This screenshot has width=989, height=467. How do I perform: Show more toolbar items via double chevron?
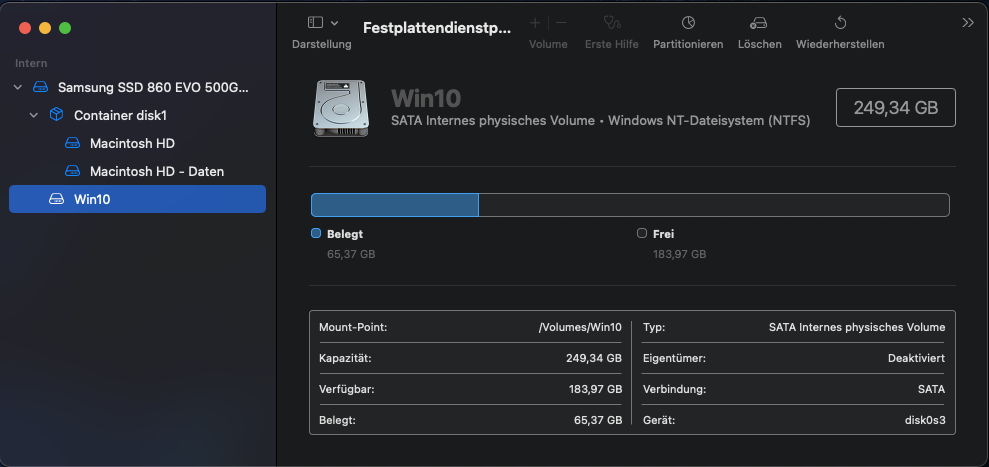968,23
